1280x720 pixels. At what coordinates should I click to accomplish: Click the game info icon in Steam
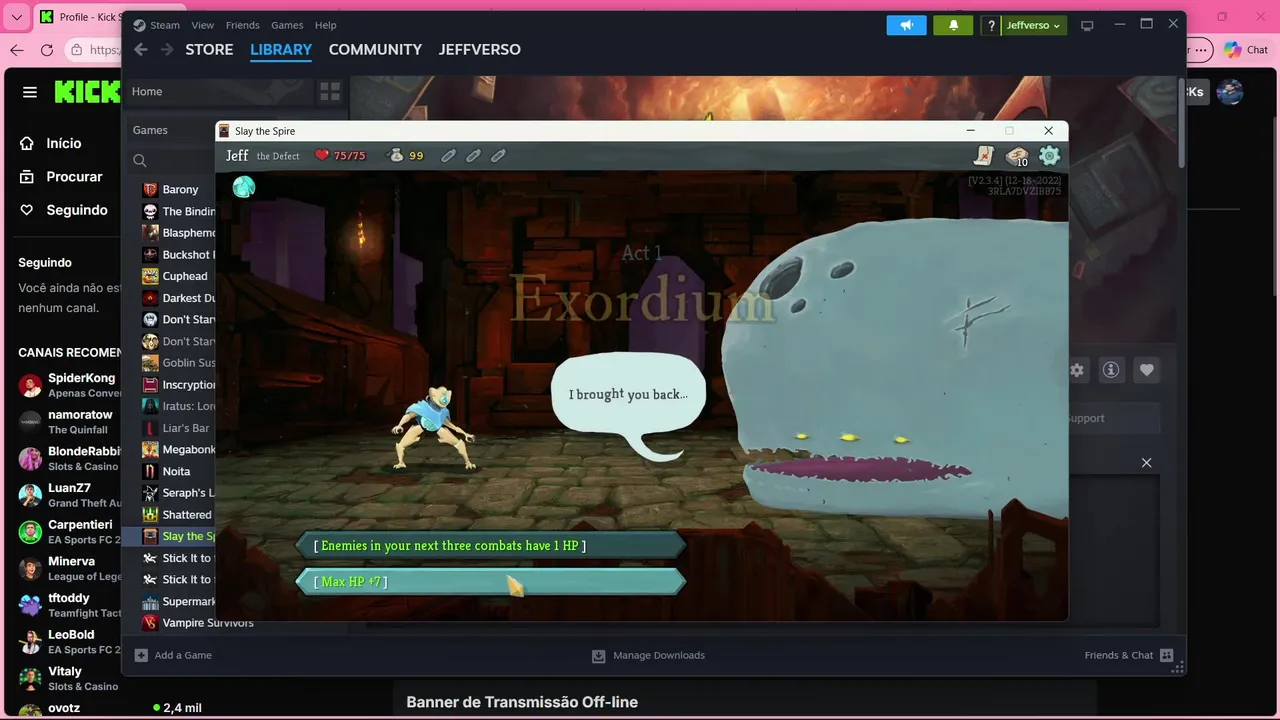[1111, 370]
